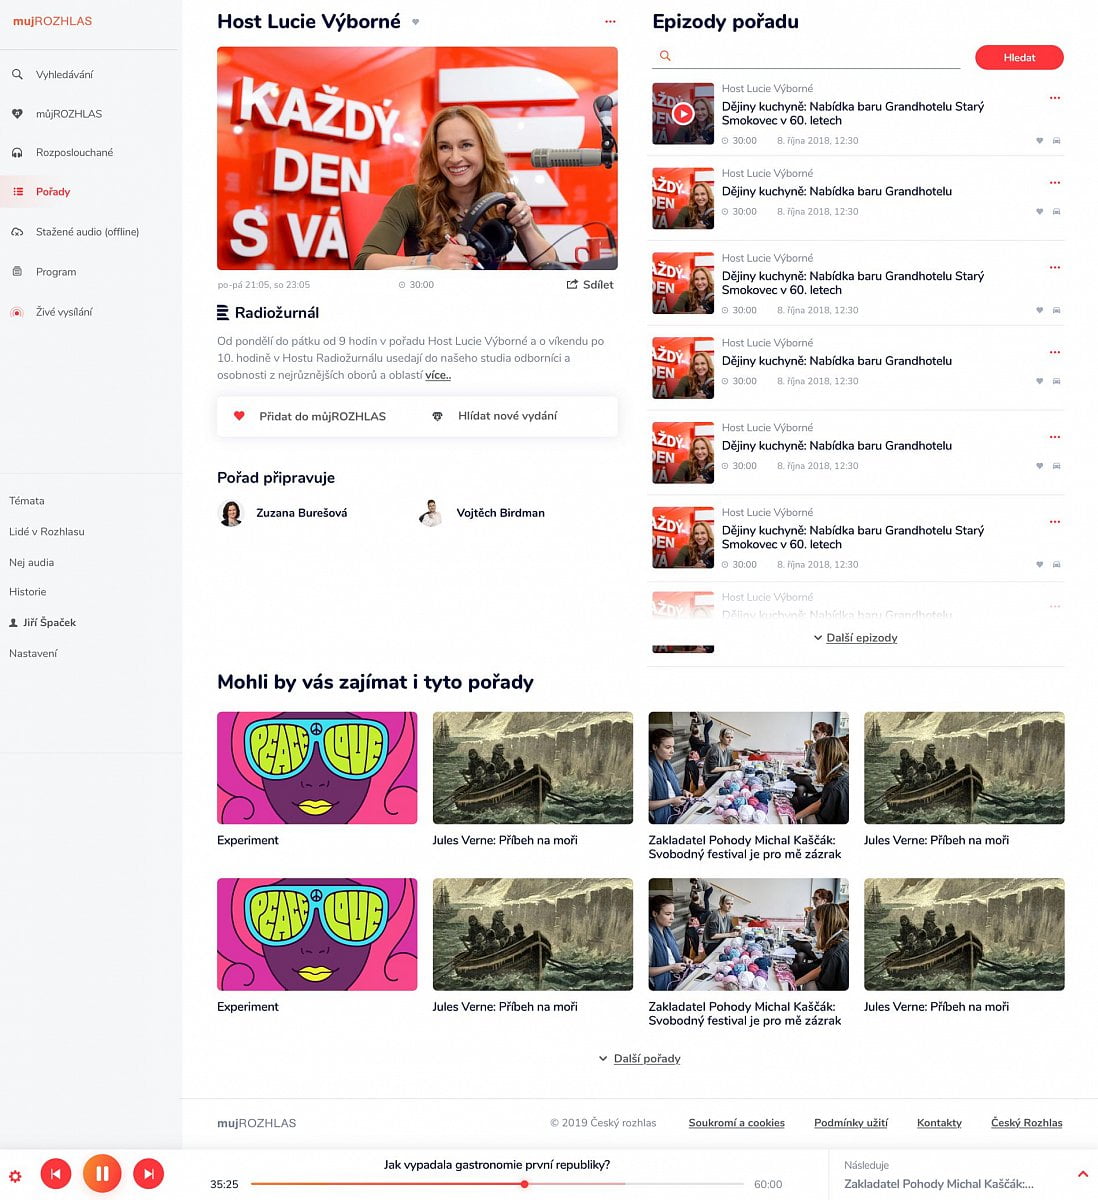The height and width of the screenshot is (1200, 1098).
Task: Click the Hledat search button
Action: tap(1019, 57)
